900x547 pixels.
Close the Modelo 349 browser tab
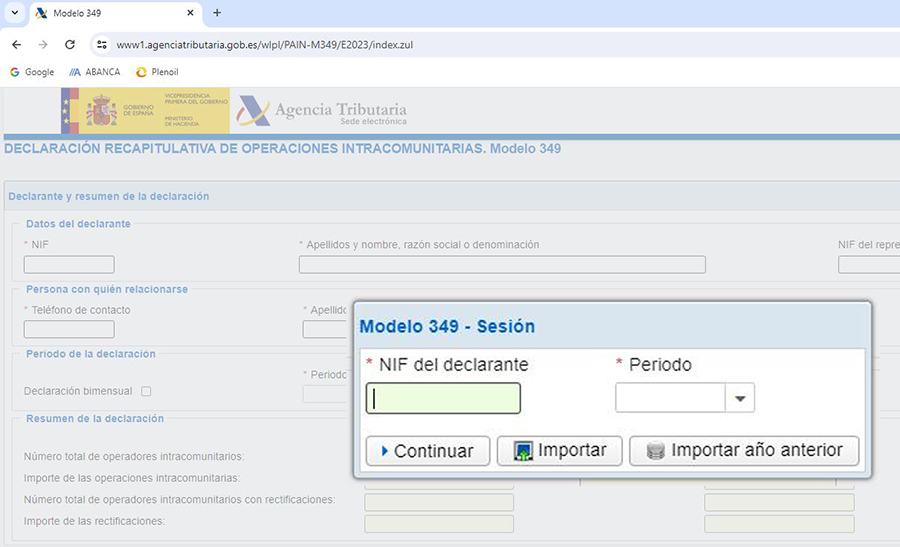coord(190,13)
